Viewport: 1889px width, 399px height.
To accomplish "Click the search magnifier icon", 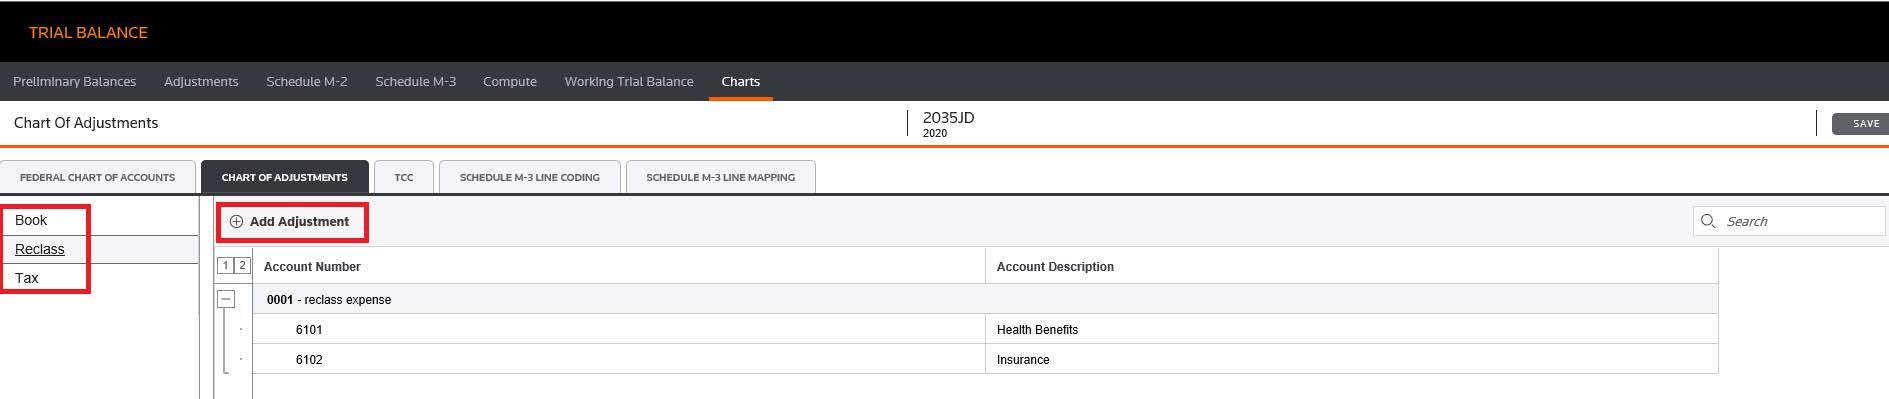I will [x=1708, y=221].
